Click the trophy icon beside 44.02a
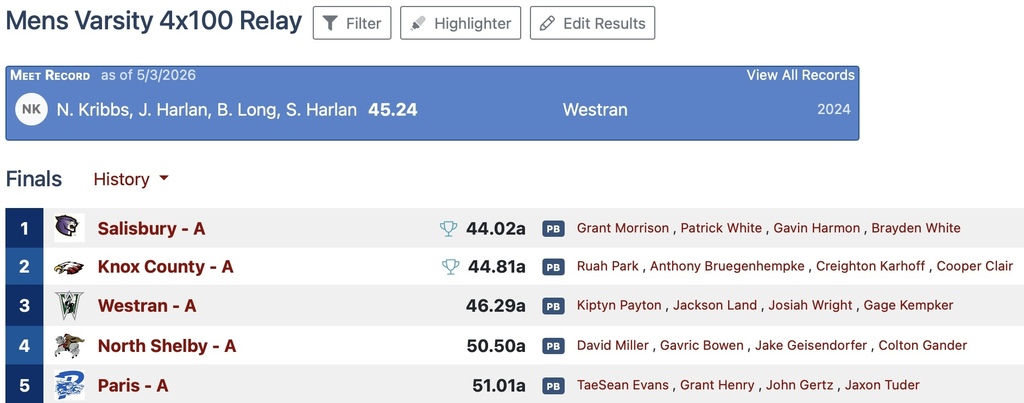This screenshot has width=1024, height=403. (449, 228)
